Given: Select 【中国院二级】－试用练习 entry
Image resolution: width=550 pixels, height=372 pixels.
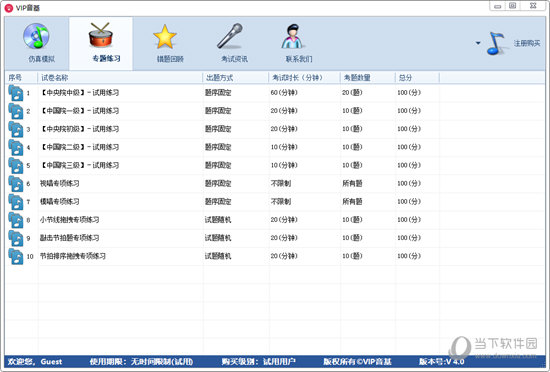Looking at the screenshot, I should pos(80,147).
